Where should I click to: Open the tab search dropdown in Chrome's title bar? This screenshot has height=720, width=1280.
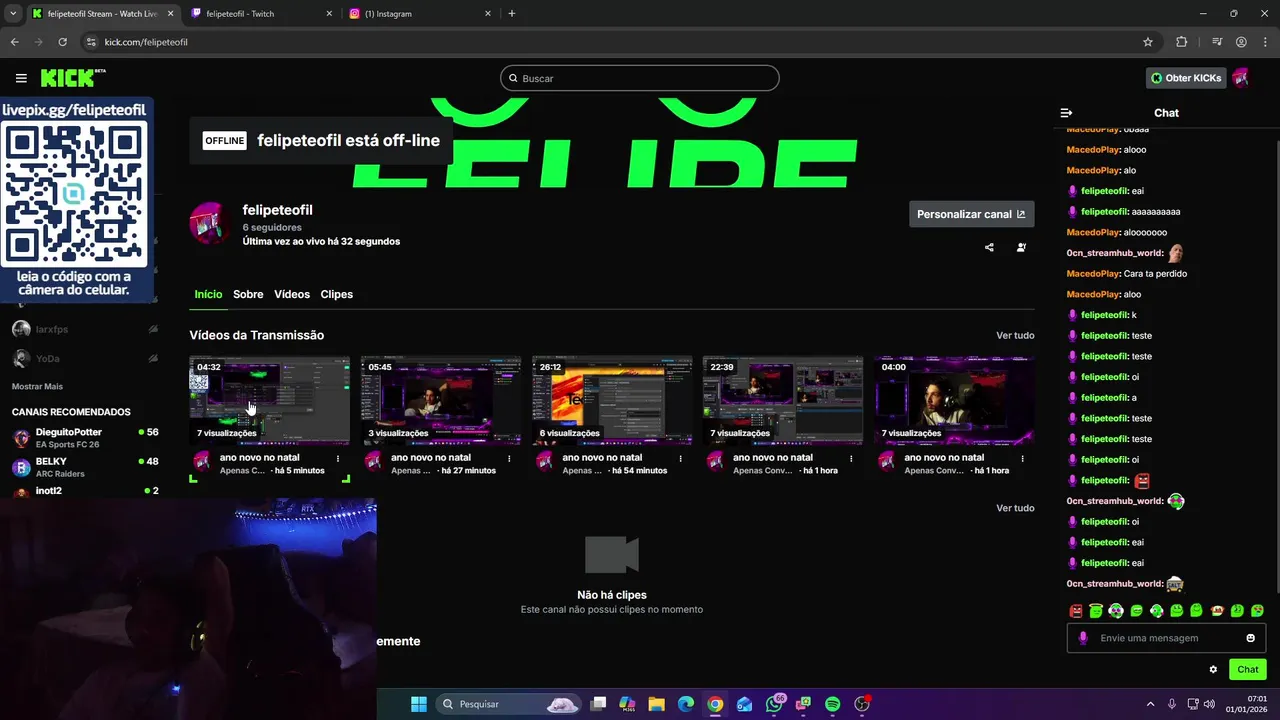click(x=13, y=14)
